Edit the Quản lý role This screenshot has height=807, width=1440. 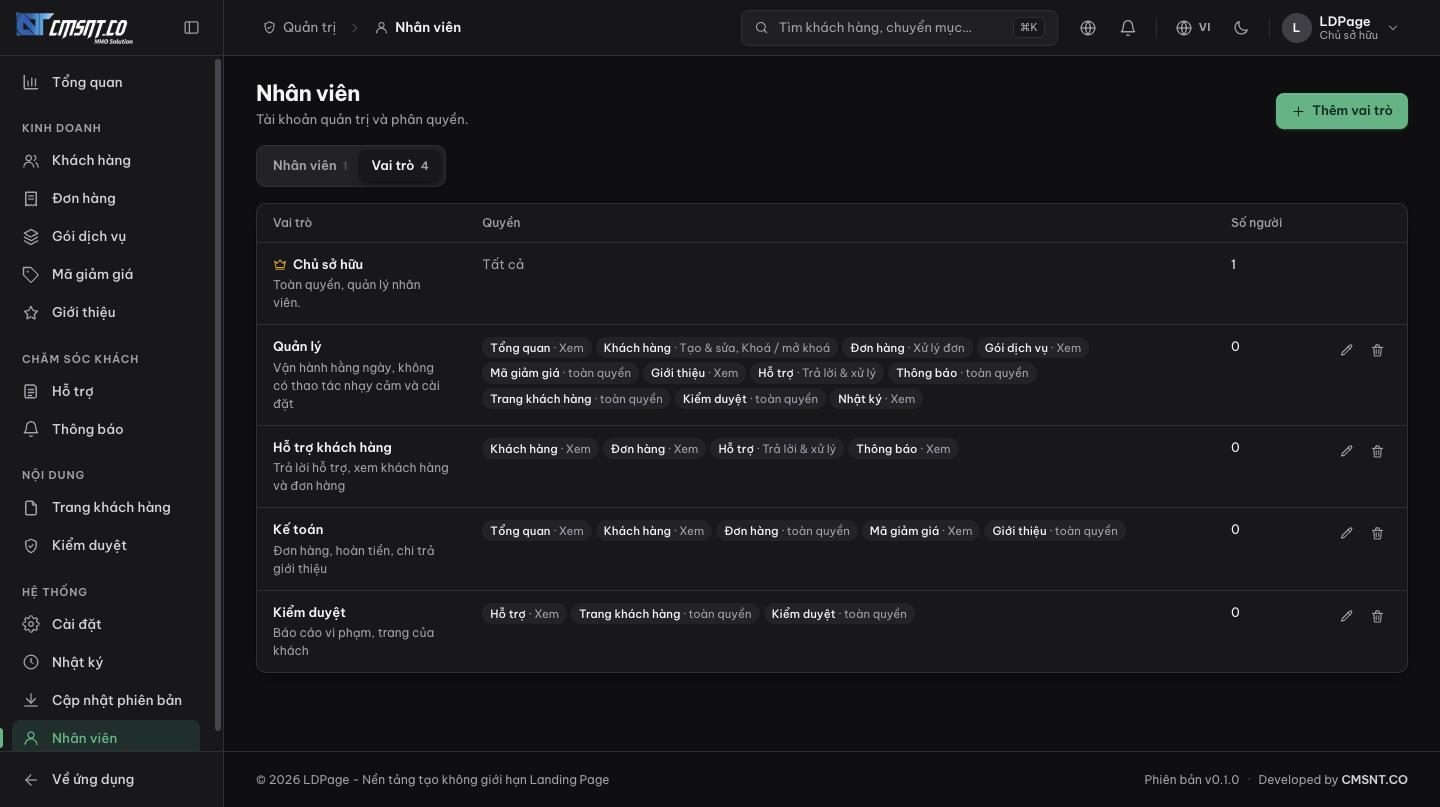tap(1347, 350)
